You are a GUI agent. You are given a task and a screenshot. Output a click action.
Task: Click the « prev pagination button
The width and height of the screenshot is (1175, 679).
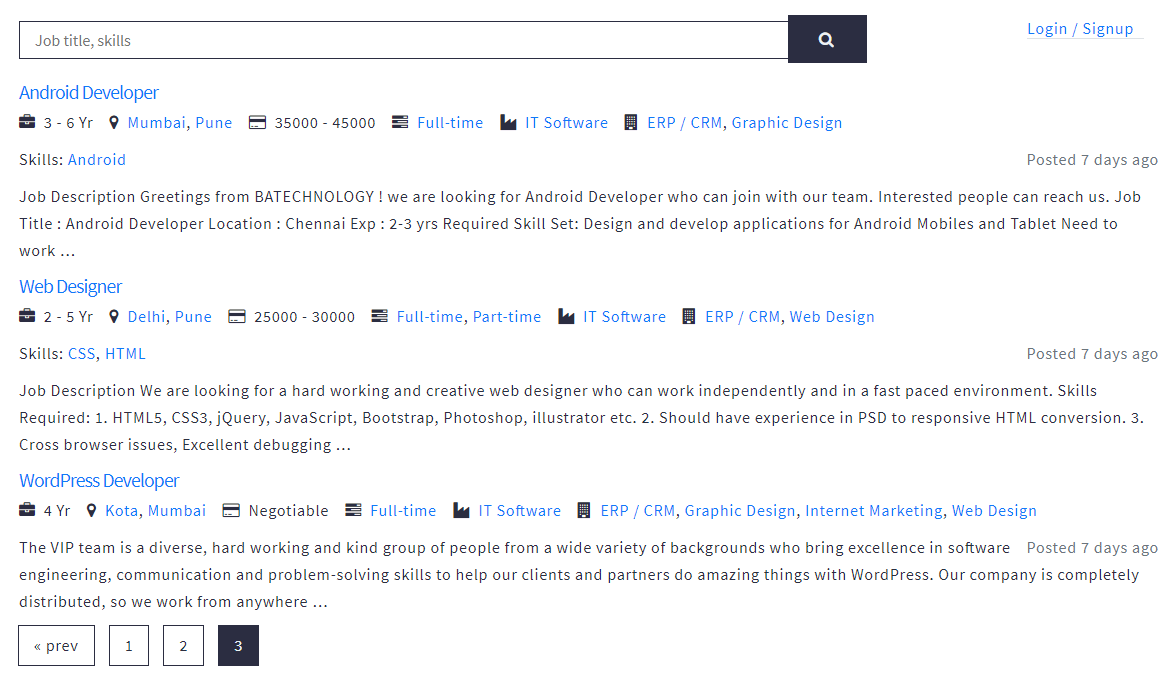56,646
